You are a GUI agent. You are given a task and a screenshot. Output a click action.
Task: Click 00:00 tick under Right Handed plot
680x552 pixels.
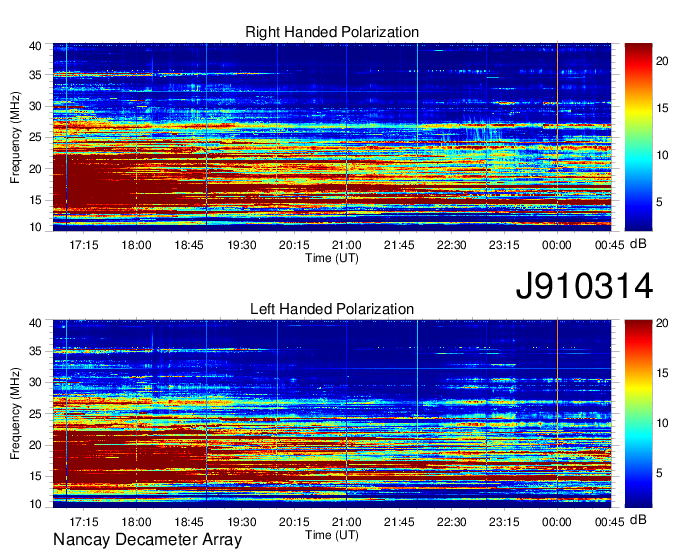click(x=557, y=245)
